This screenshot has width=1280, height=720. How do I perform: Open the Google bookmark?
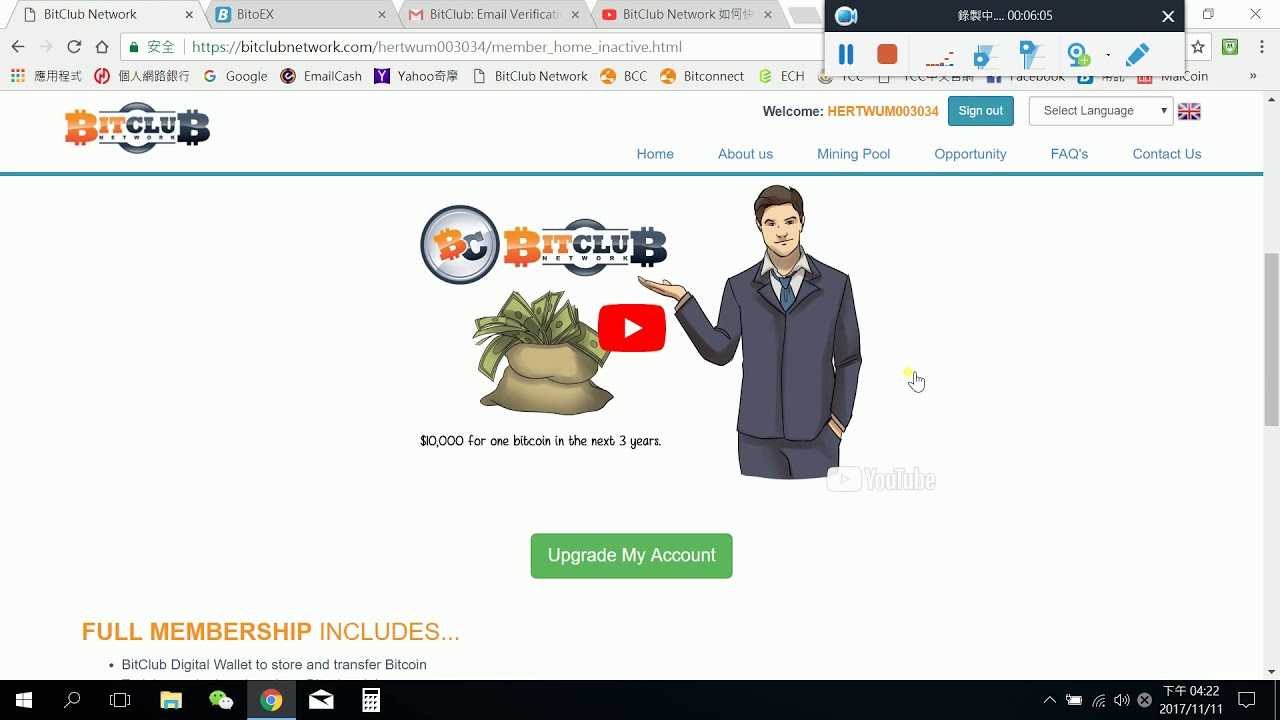[235, 76]
